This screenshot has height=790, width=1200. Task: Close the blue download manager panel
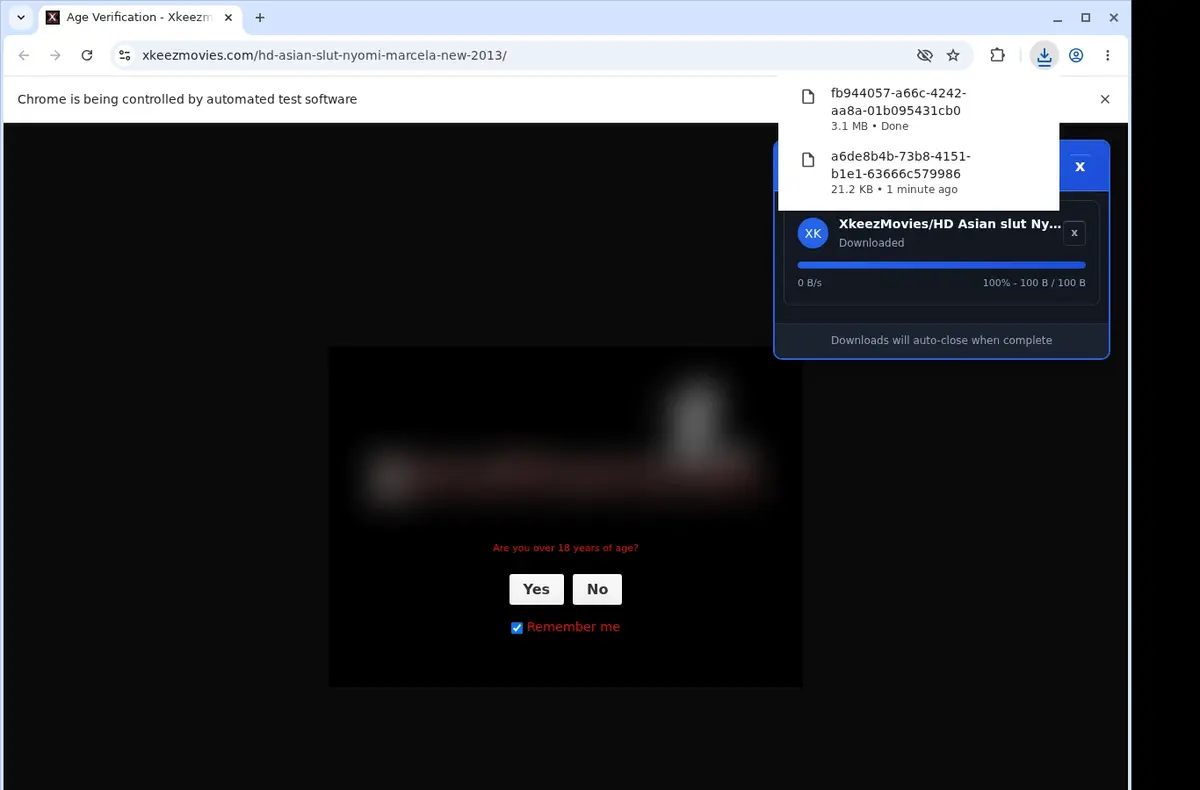click(1080, 167)
